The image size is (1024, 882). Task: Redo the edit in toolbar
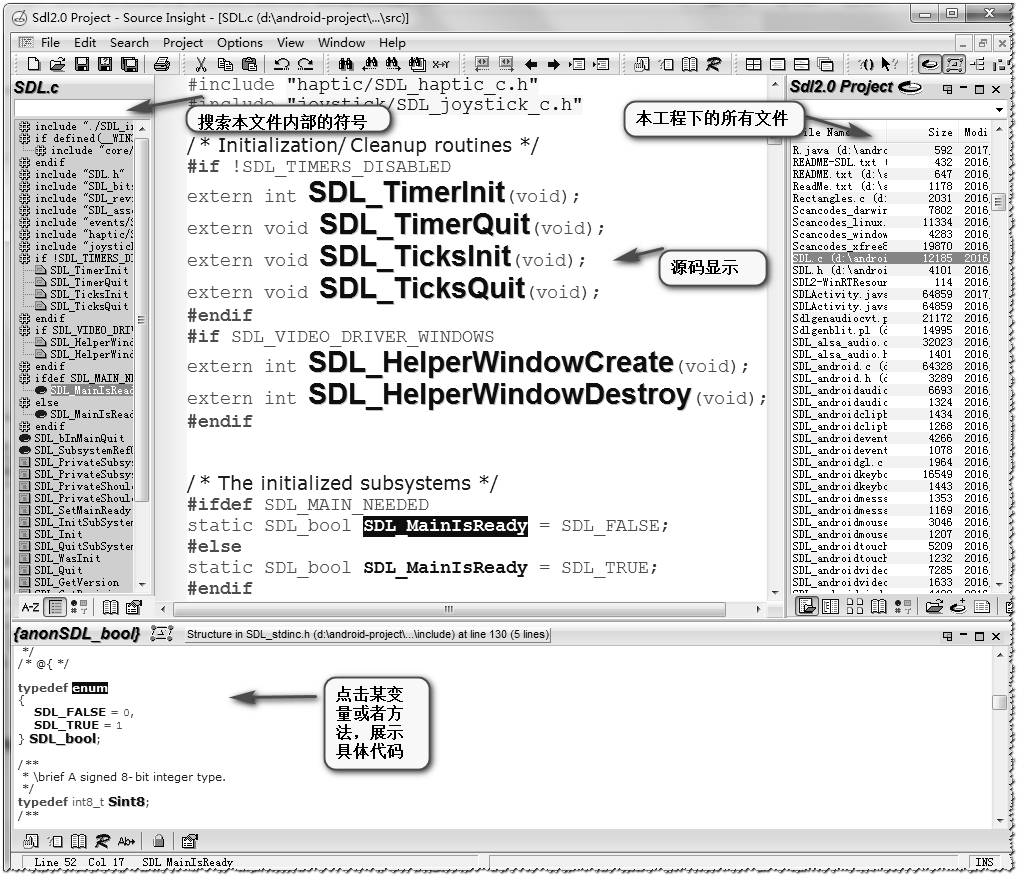coord(306,64)
